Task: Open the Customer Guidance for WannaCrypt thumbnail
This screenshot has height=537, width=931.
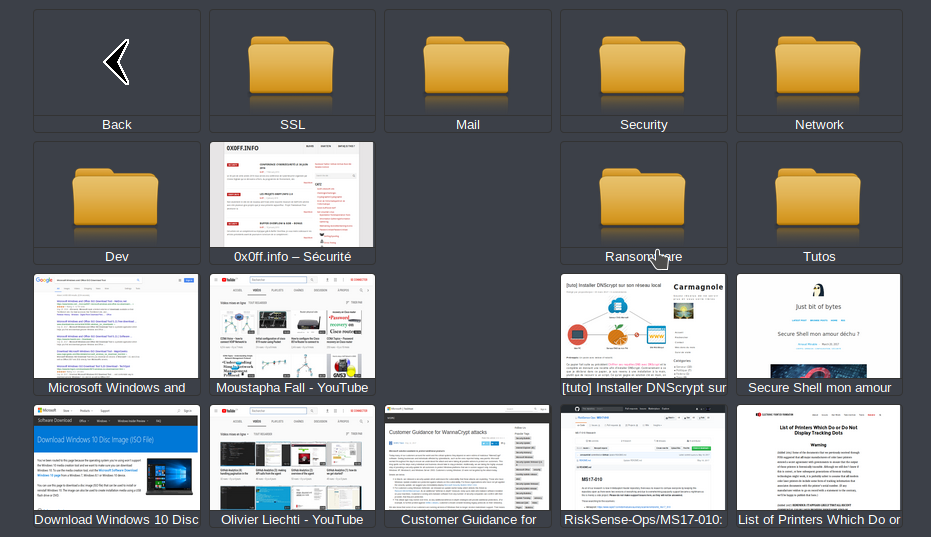Action: 467,457
